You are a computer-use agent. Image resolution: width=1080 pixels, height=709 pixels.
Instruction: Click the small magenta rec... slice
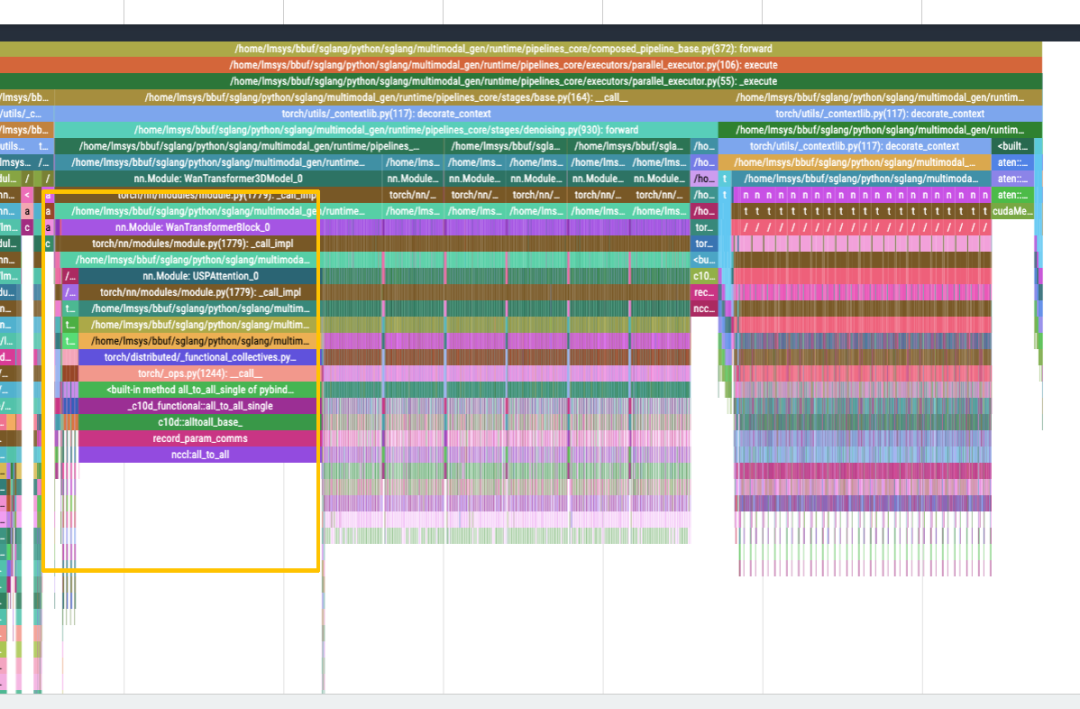pos(704,292)
